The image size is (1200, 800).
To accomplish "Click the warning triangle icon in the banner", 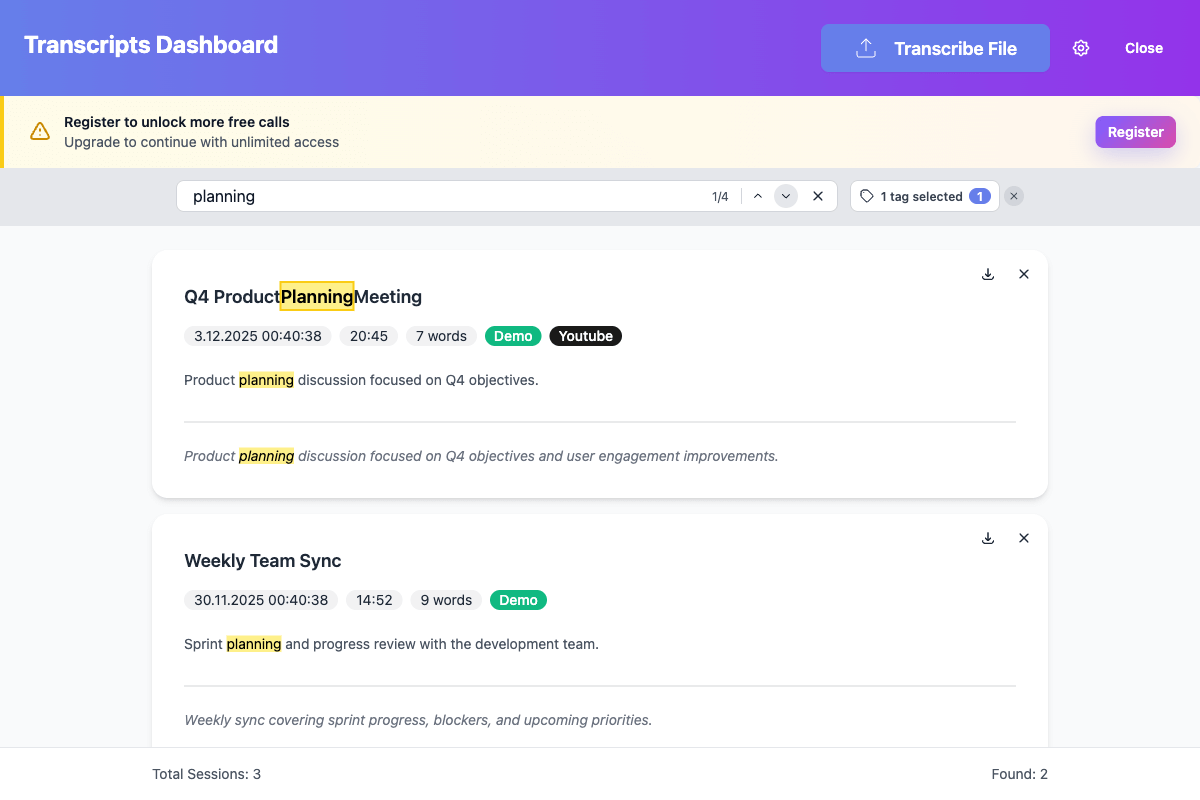I will (x=39, y=131).
